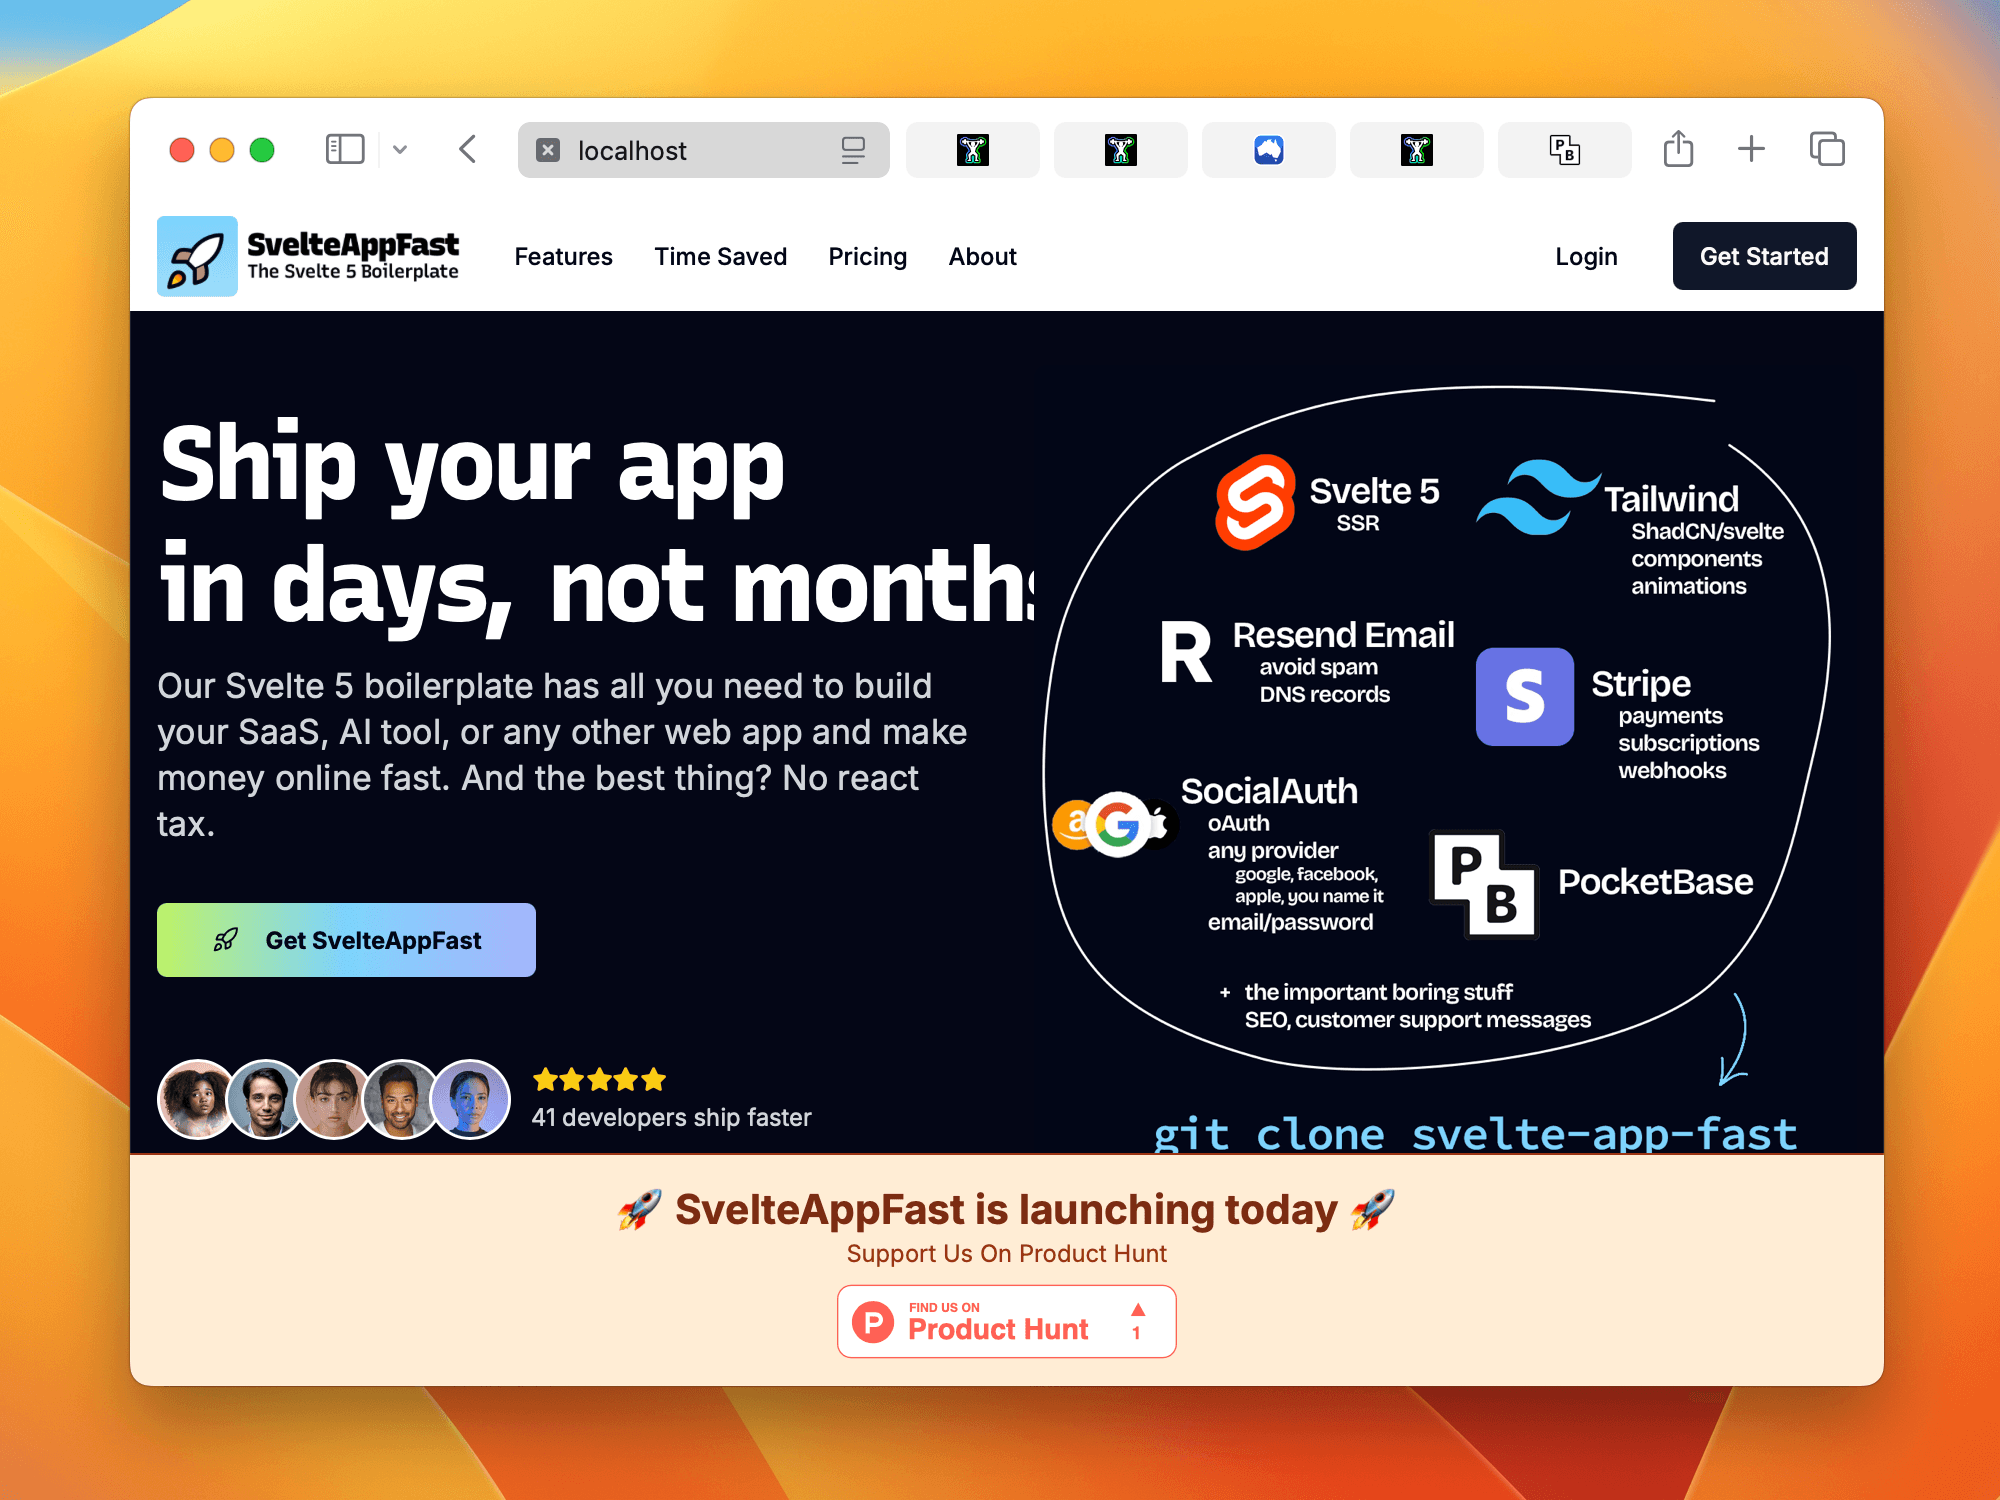Image resolution: width=2000 pixels, height=1500 pixels.
Task: Open the Features nav item
Action: pyautogui.click(x=563, y=257)
